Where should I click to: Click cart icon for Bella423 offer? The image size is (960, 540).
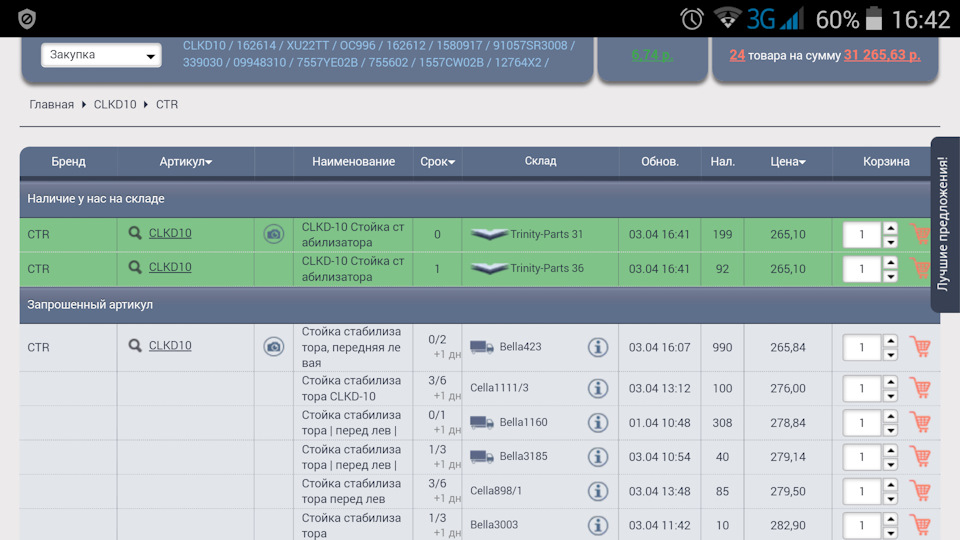(920, 347)
